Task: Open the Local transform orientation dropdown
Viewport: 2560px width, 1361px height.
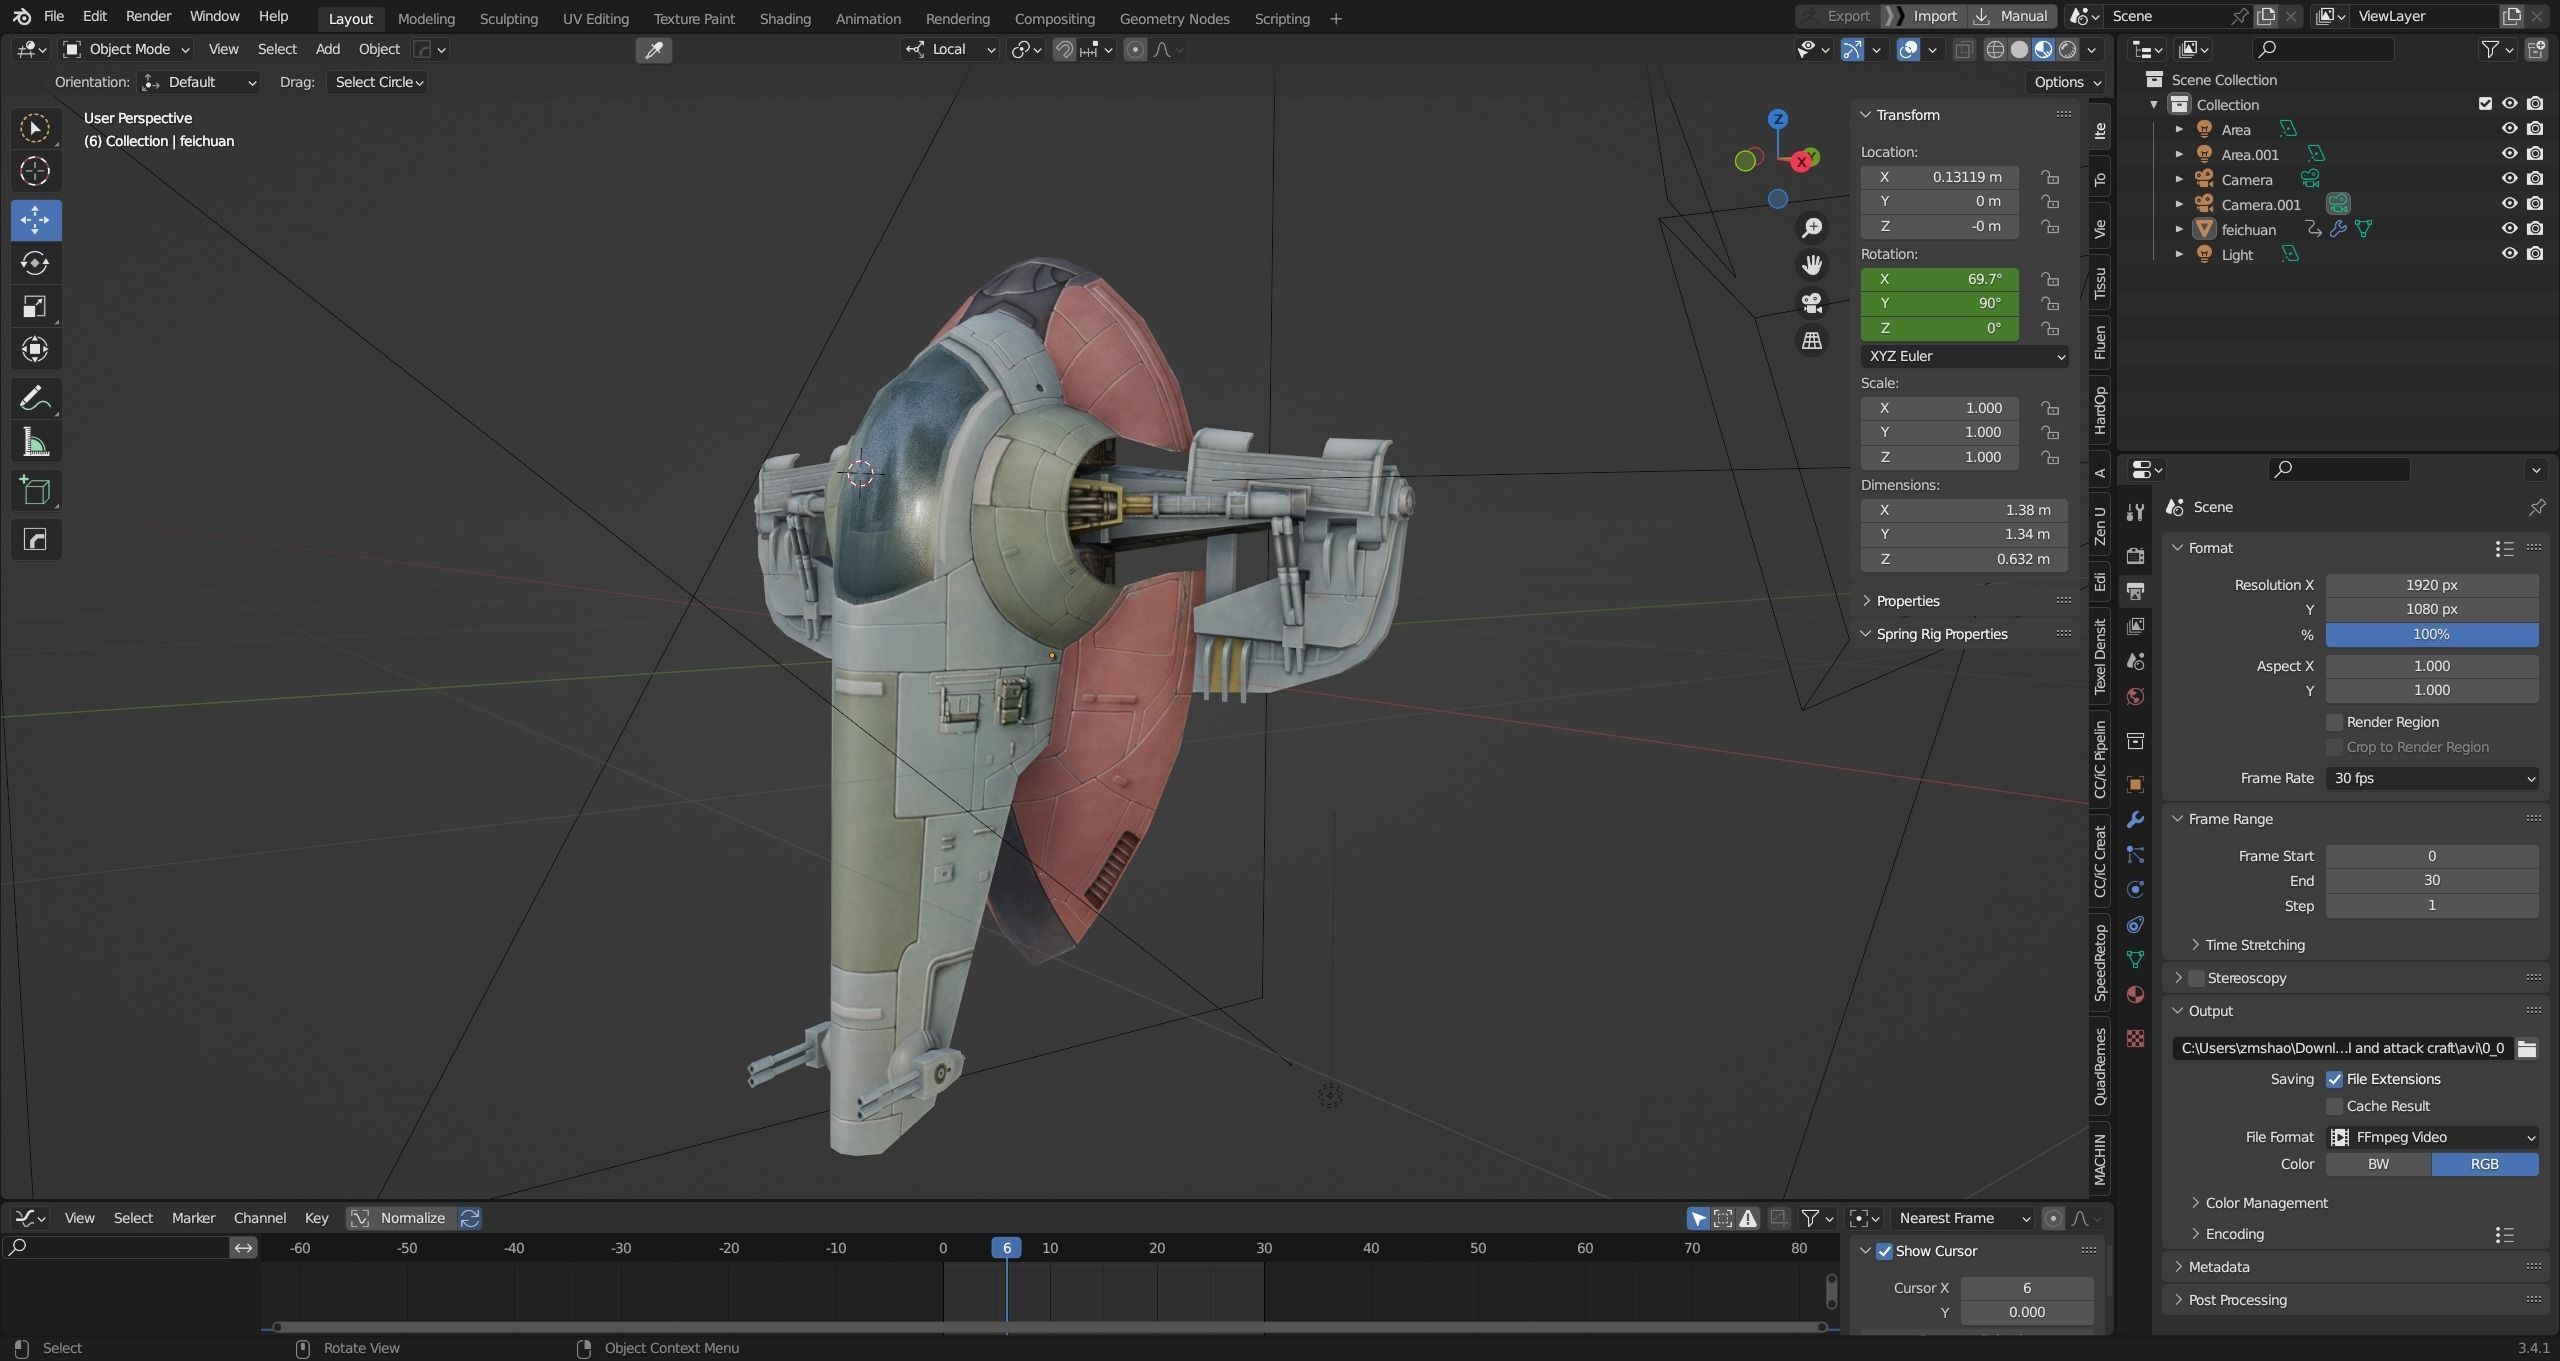Action: click(x=951, y=49)
